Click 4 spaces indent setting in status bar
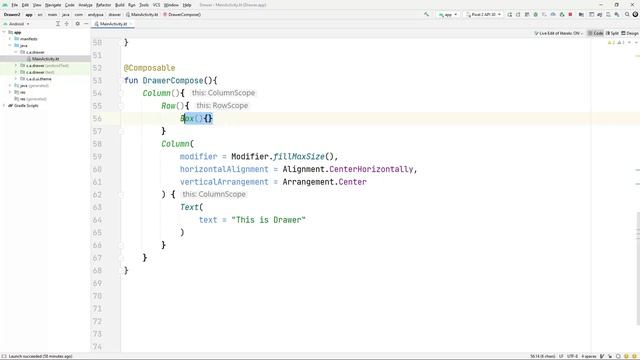The image size is (640, 360). pyautogui.click(x=589, y=356)
